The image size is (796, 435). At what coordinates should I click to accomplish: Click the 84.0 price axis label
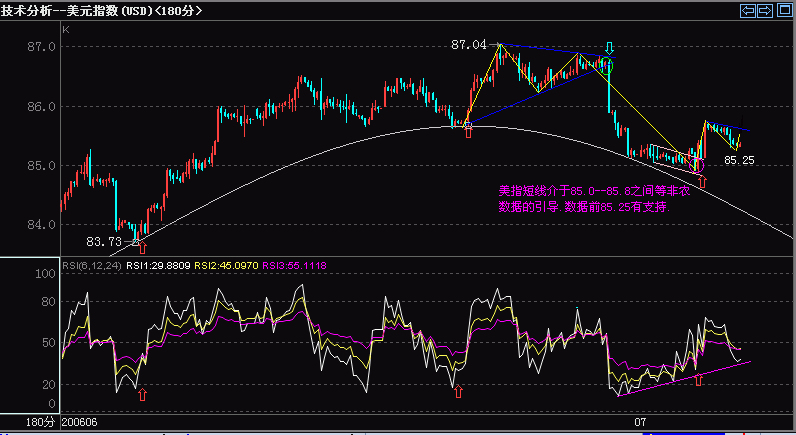pyautogui.click(x=41, y=224)
